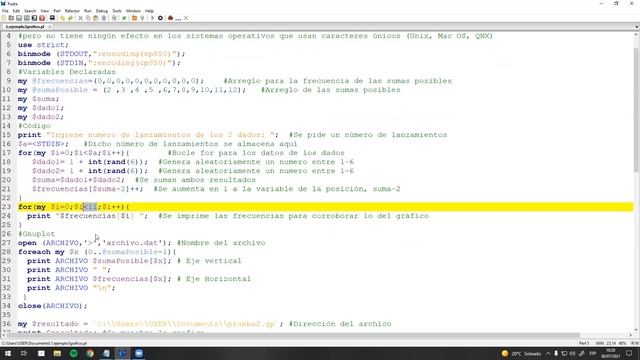Click the green Redo arrow icon

[x=70, y=18]
